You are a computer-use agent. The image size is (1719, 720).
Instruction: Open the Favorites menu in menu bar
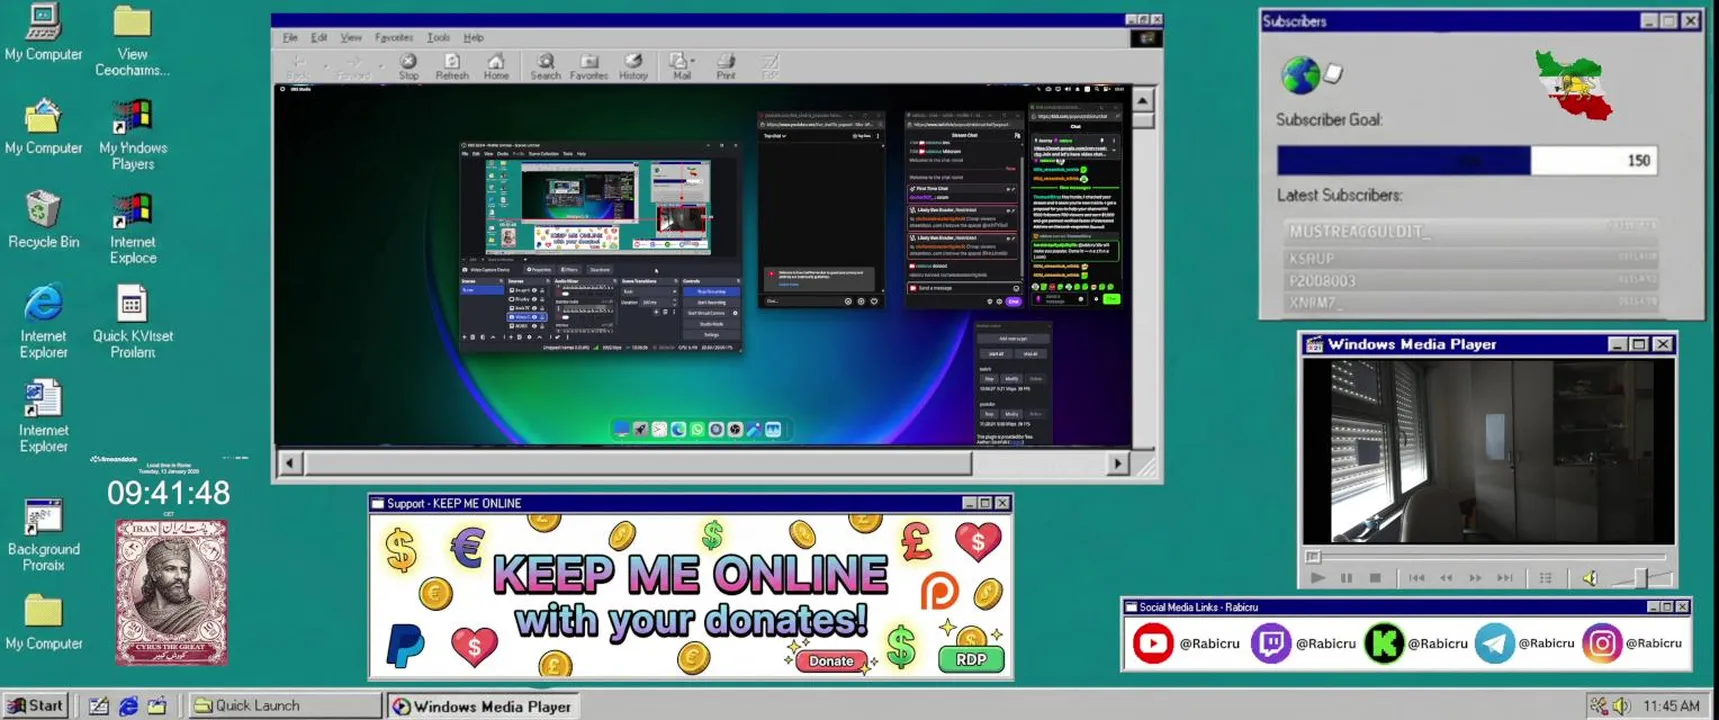(x=394, y=38)
